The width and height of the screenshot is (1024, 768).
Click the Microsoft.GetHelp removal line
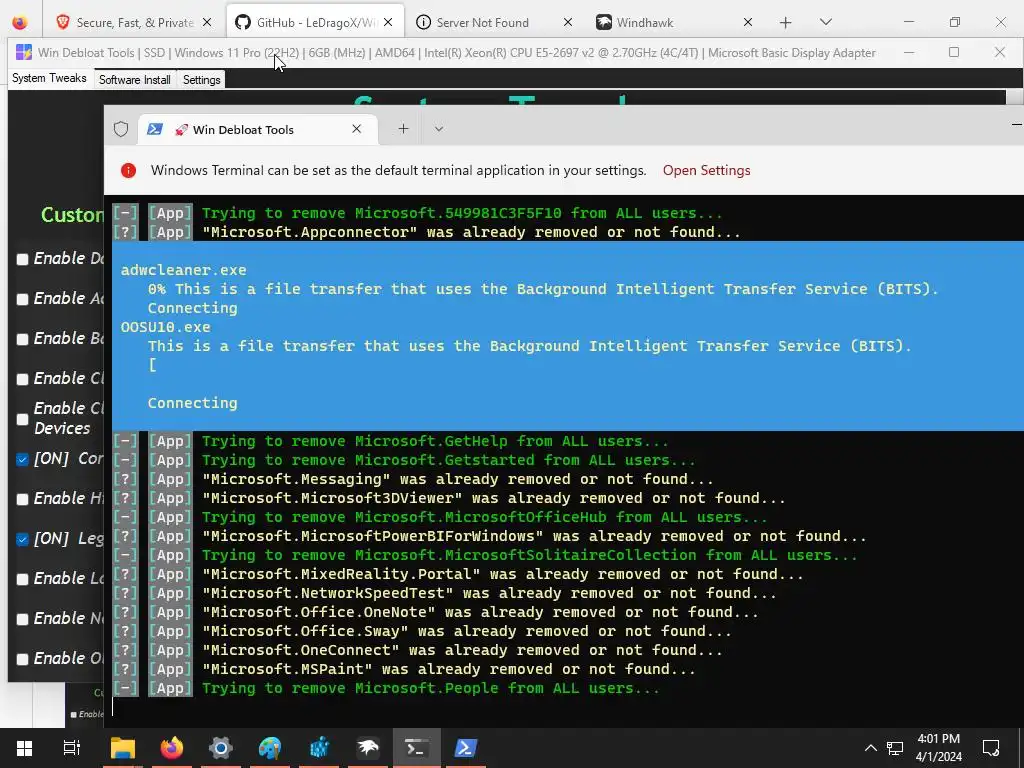tap(391, 441)
